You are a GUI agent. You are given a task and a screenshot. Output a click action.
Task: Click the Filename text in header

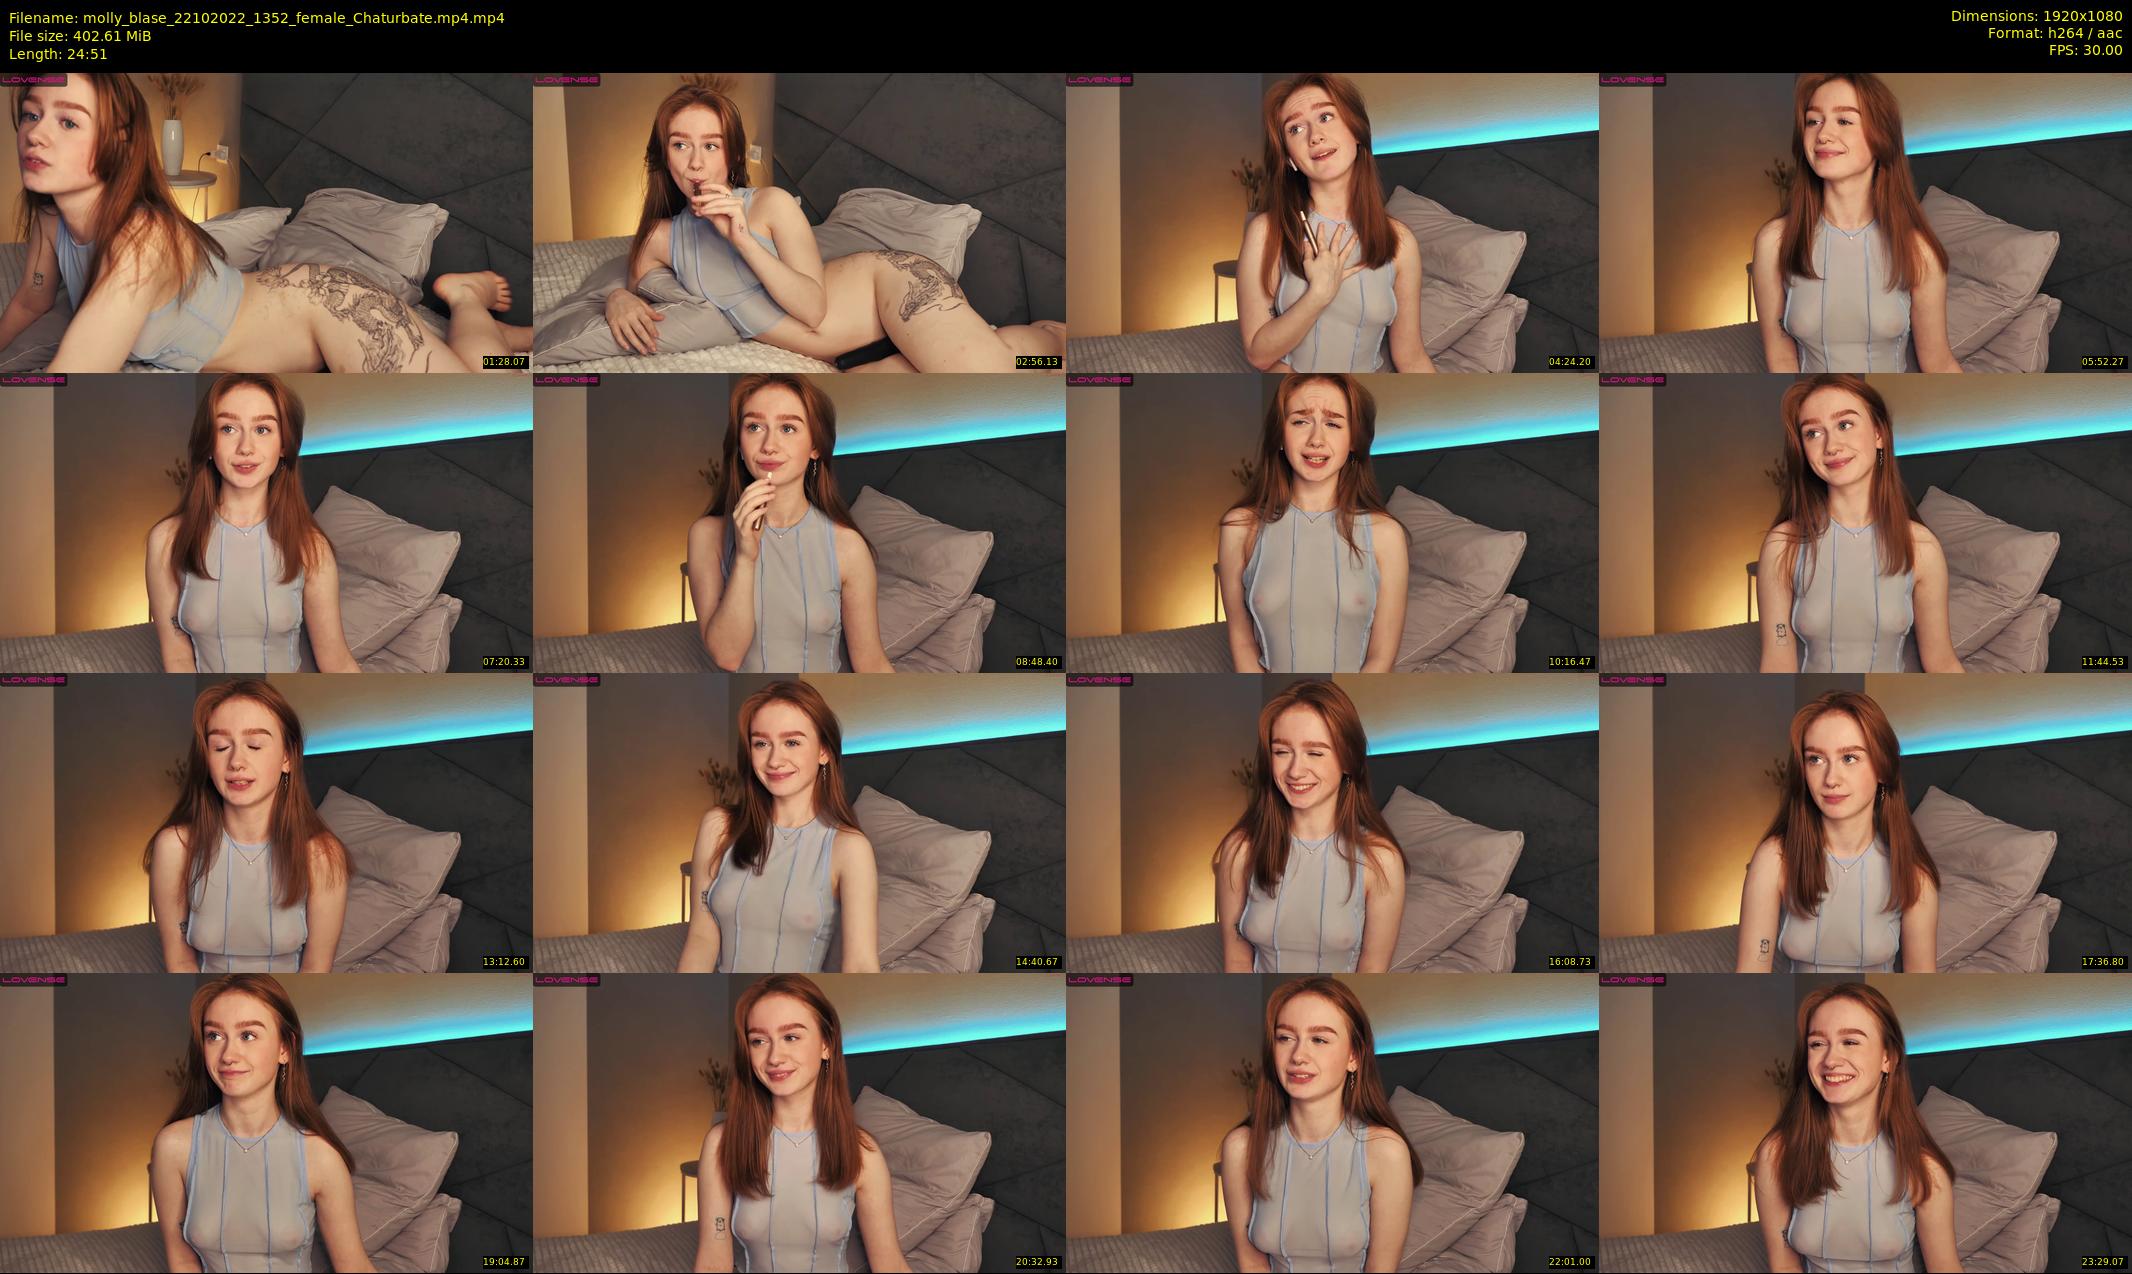pyautogui.click(x=256, y=17)
